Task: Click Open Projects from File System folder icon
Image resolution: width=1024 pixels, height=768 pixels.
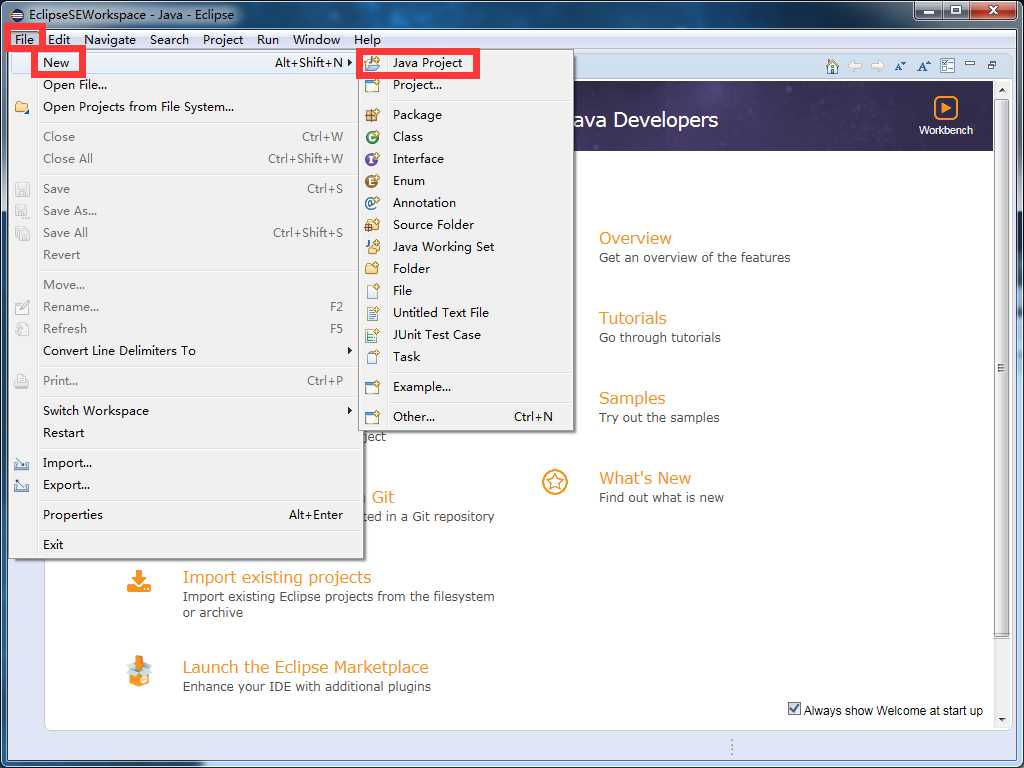Action: click(22, 107)
